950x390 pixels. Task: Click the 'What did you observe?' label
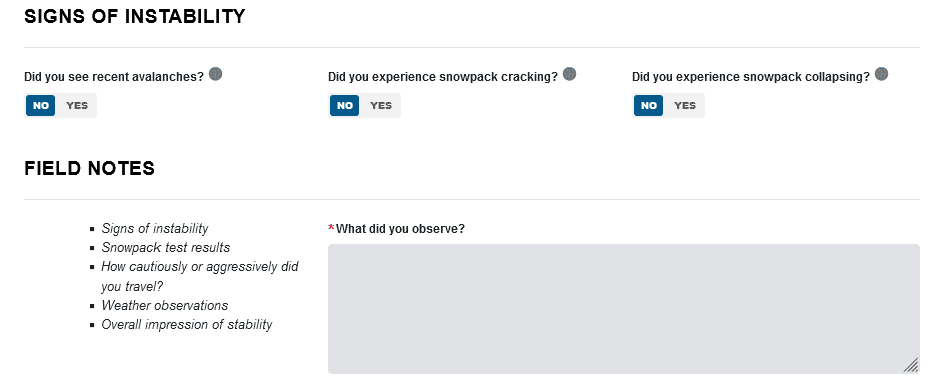pos(400,229)
